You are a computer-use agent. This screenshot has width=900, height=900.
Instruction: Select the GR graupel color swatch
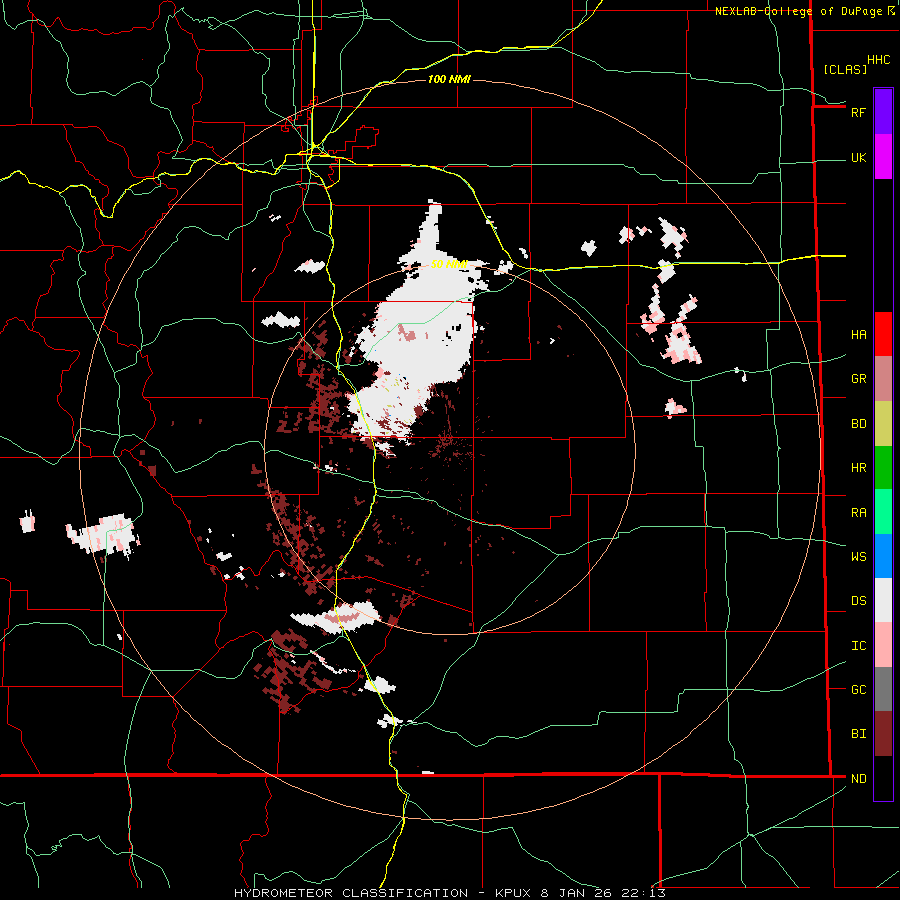pos(883,378)
